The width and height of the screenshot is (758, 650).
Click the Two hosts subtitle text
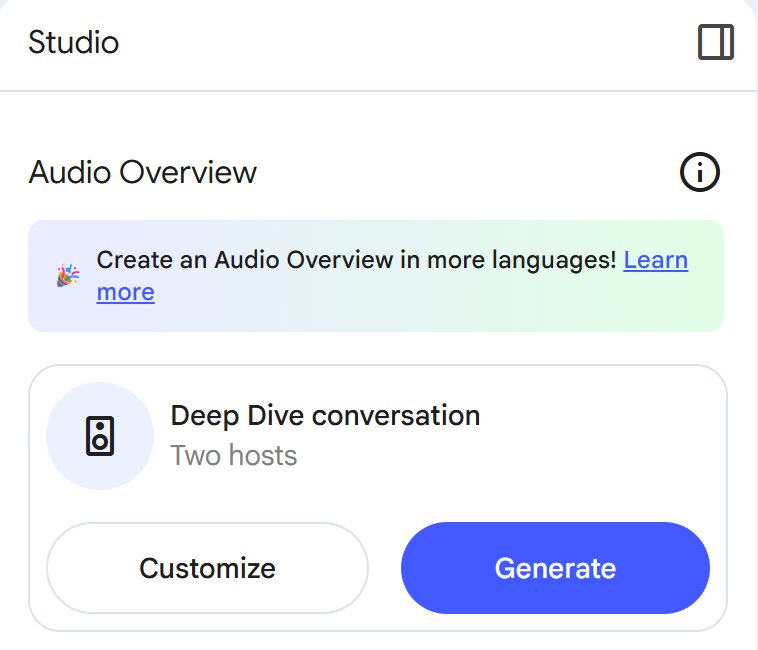click(x=234, y=455)
